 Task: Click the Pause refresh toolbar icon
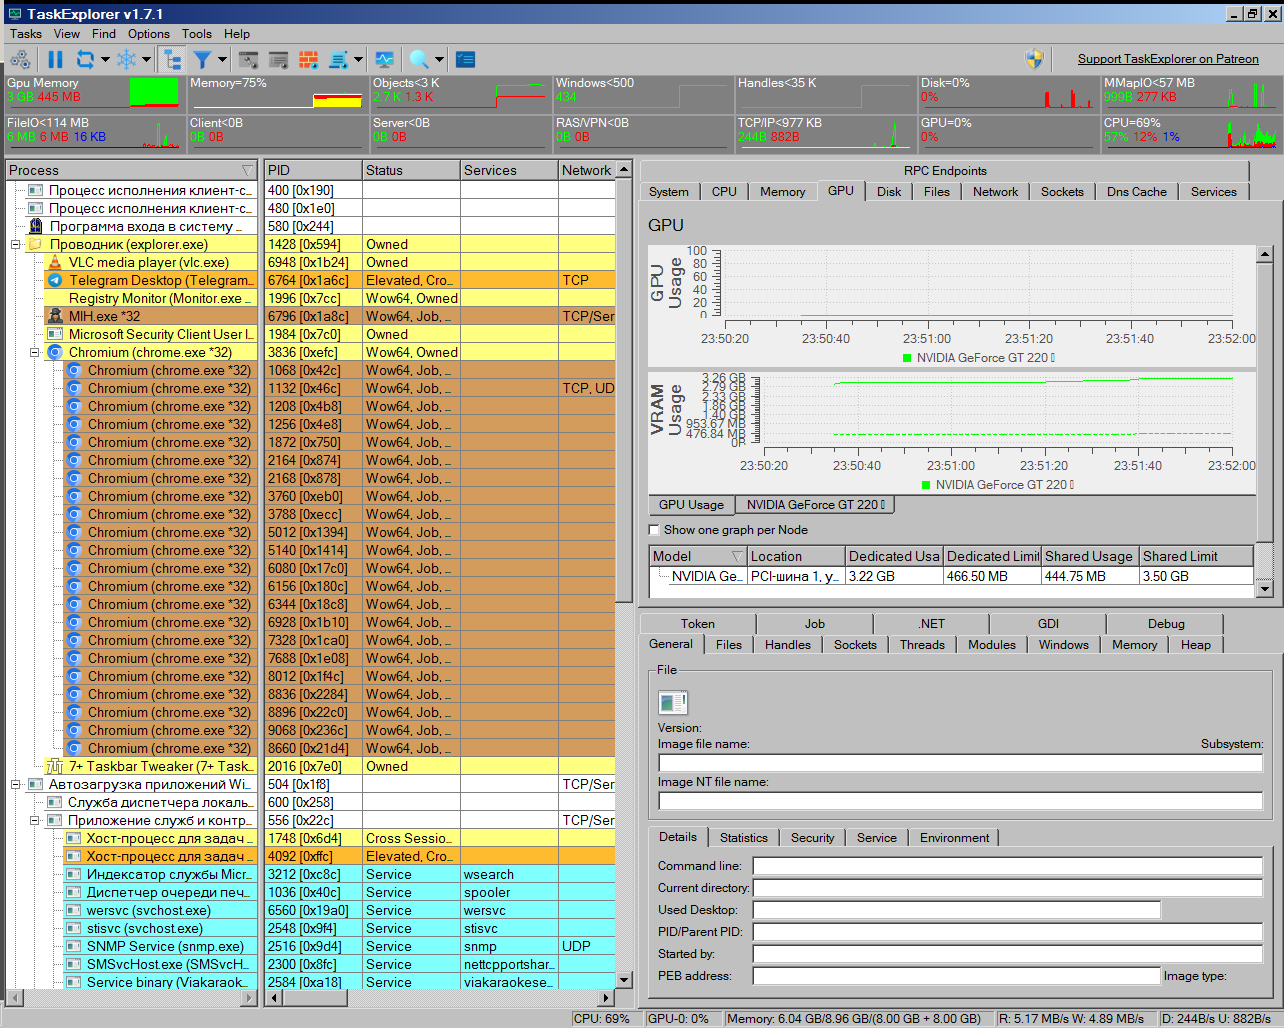click(56, 60)
